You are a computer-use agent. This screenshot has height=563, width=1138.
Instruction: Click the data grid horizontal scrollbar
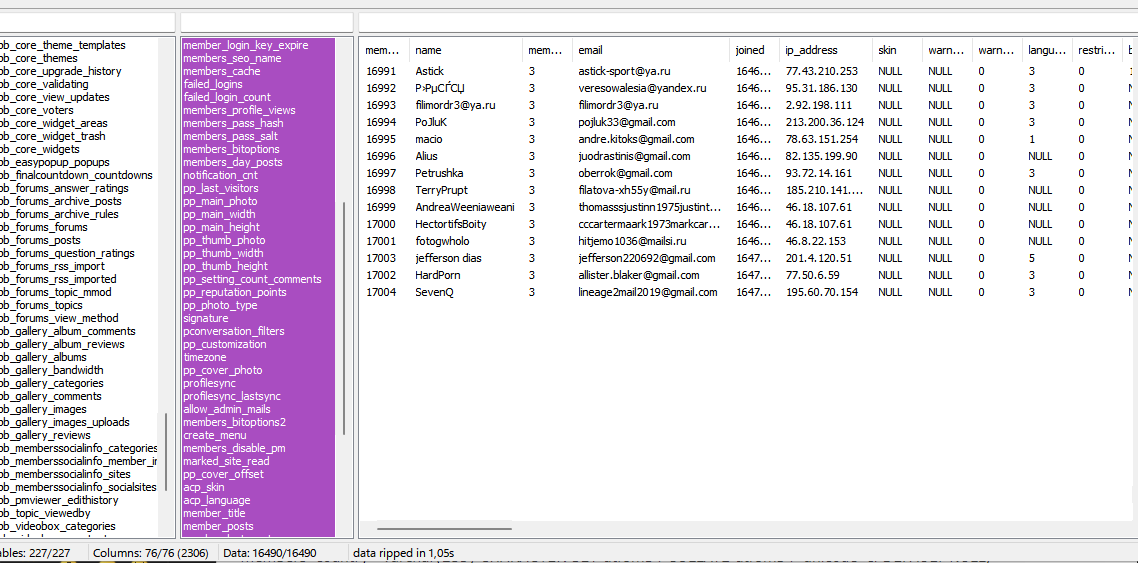point(444,529)
